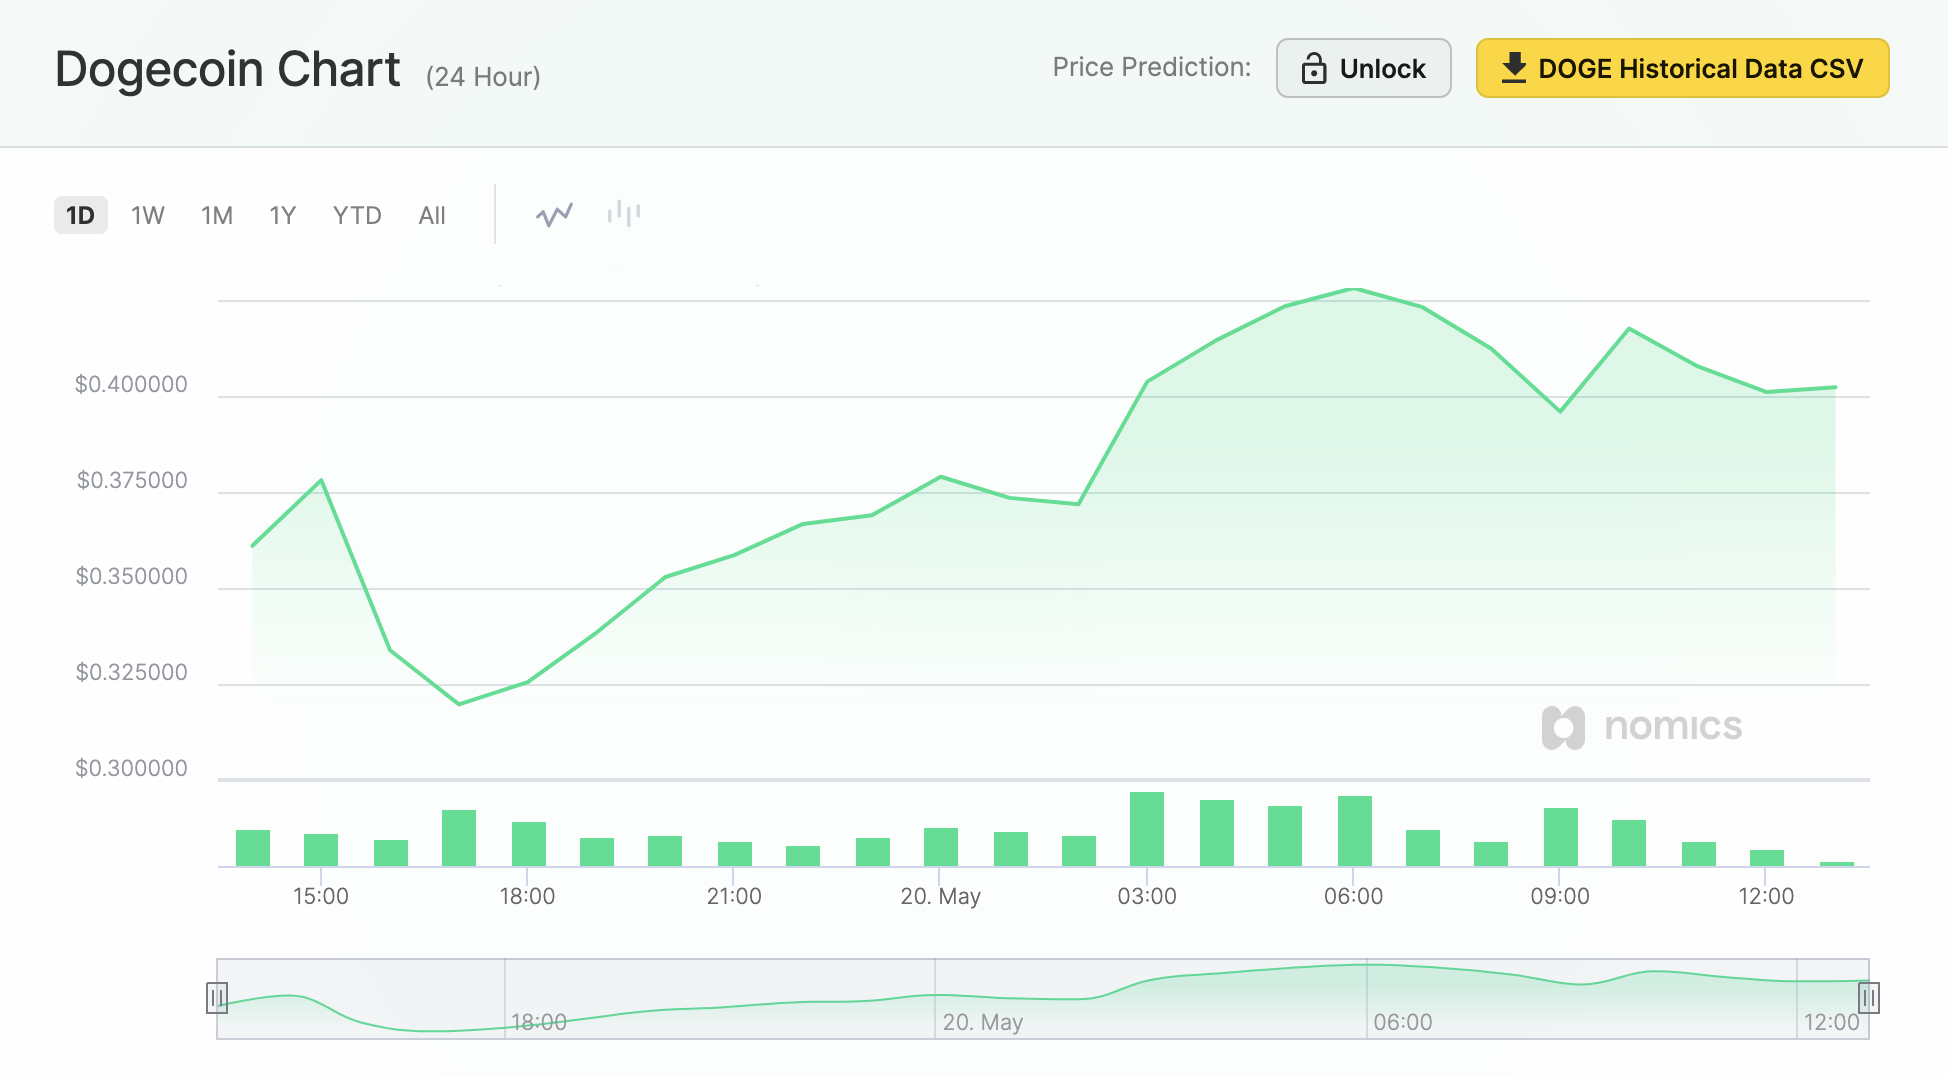
Task: Click 06:00 marker in the navigator
Action: tap(1403, 1022)
